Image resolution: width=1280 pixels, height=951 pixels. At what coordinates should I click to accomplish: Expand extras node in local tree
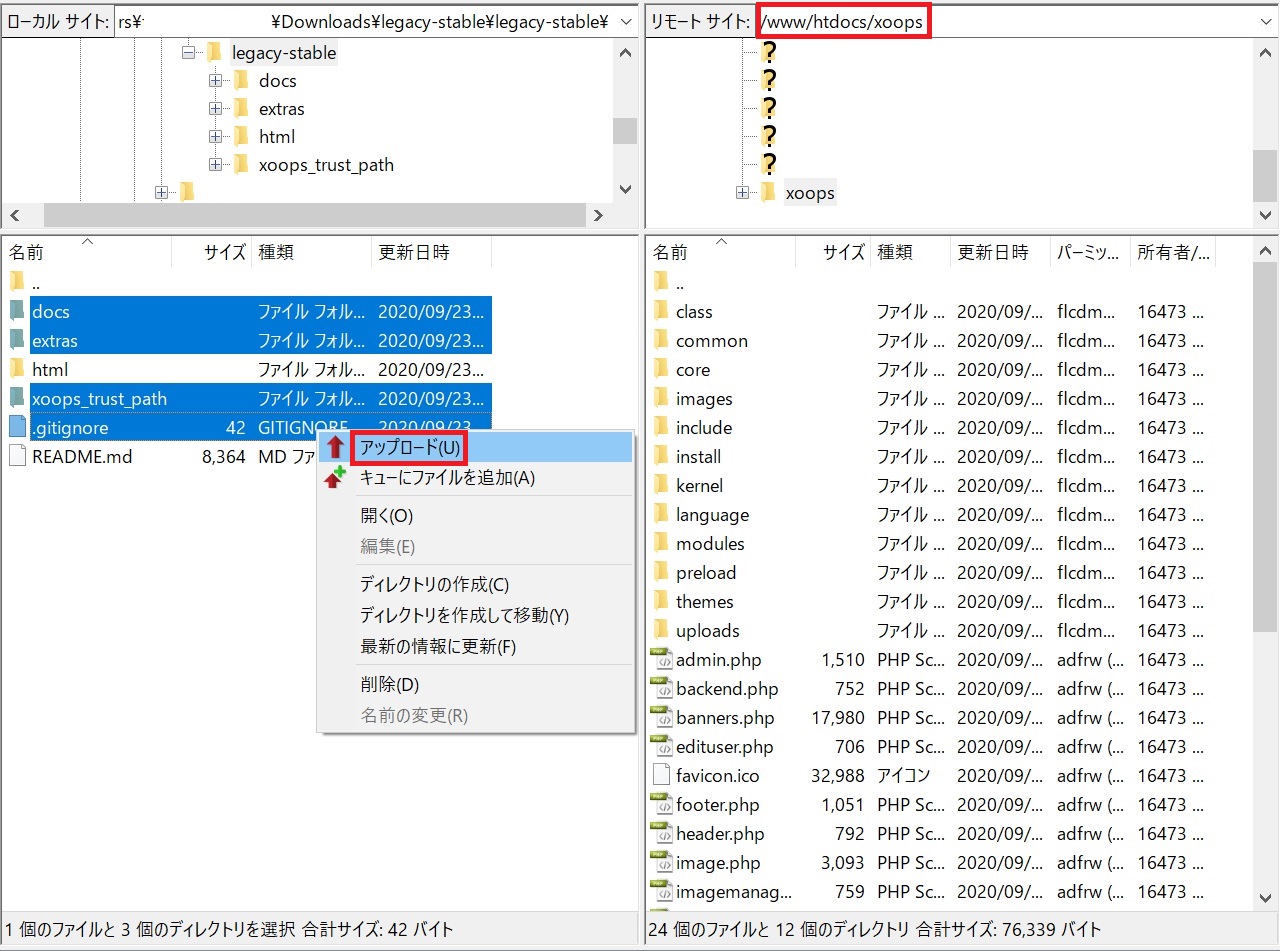(x=215, y=109)
